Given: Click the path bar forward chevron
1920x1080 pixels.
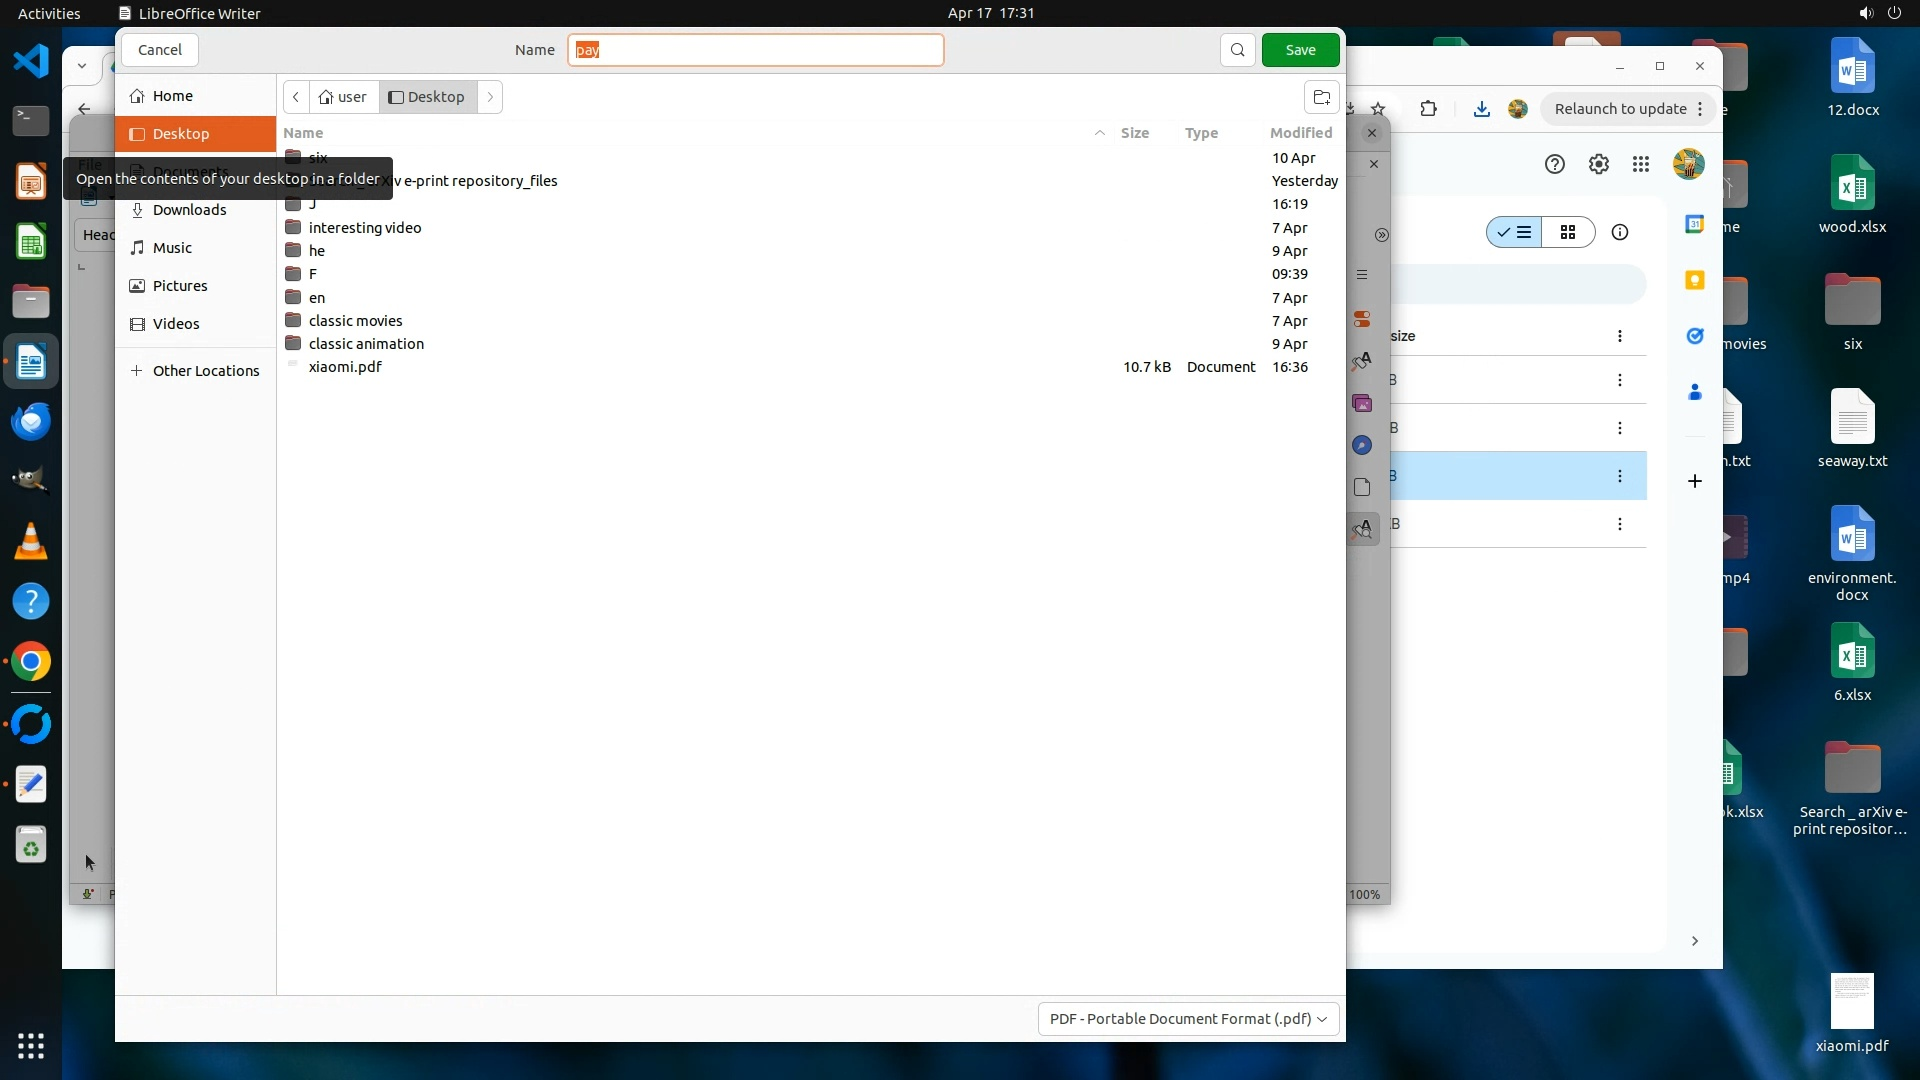Looking at the screenshot, I should point(490,97).
